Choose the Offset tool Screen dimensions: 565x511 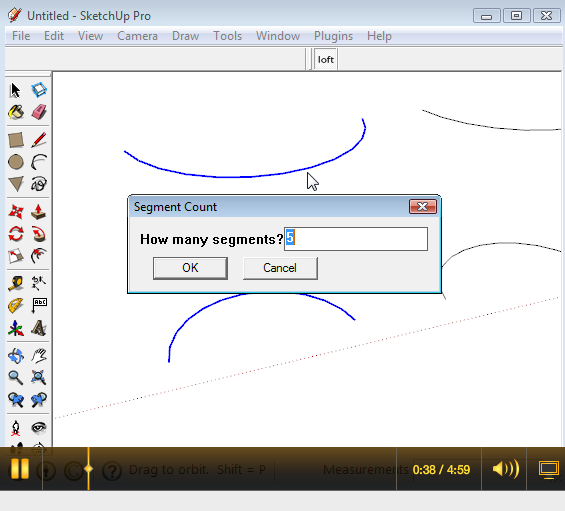(39, 256)
